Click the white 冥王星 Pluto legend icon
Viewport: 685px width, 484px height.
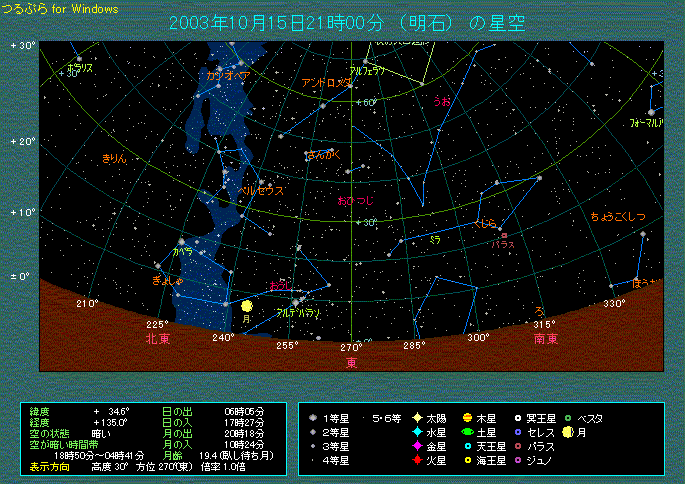pos(518,418)
